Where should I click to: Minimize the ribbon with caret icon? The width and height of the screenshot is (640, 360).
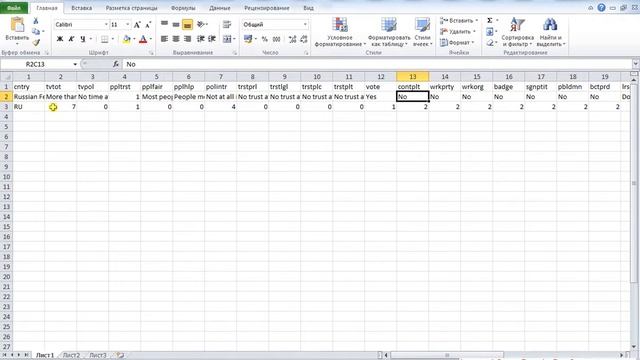point(591,8)
